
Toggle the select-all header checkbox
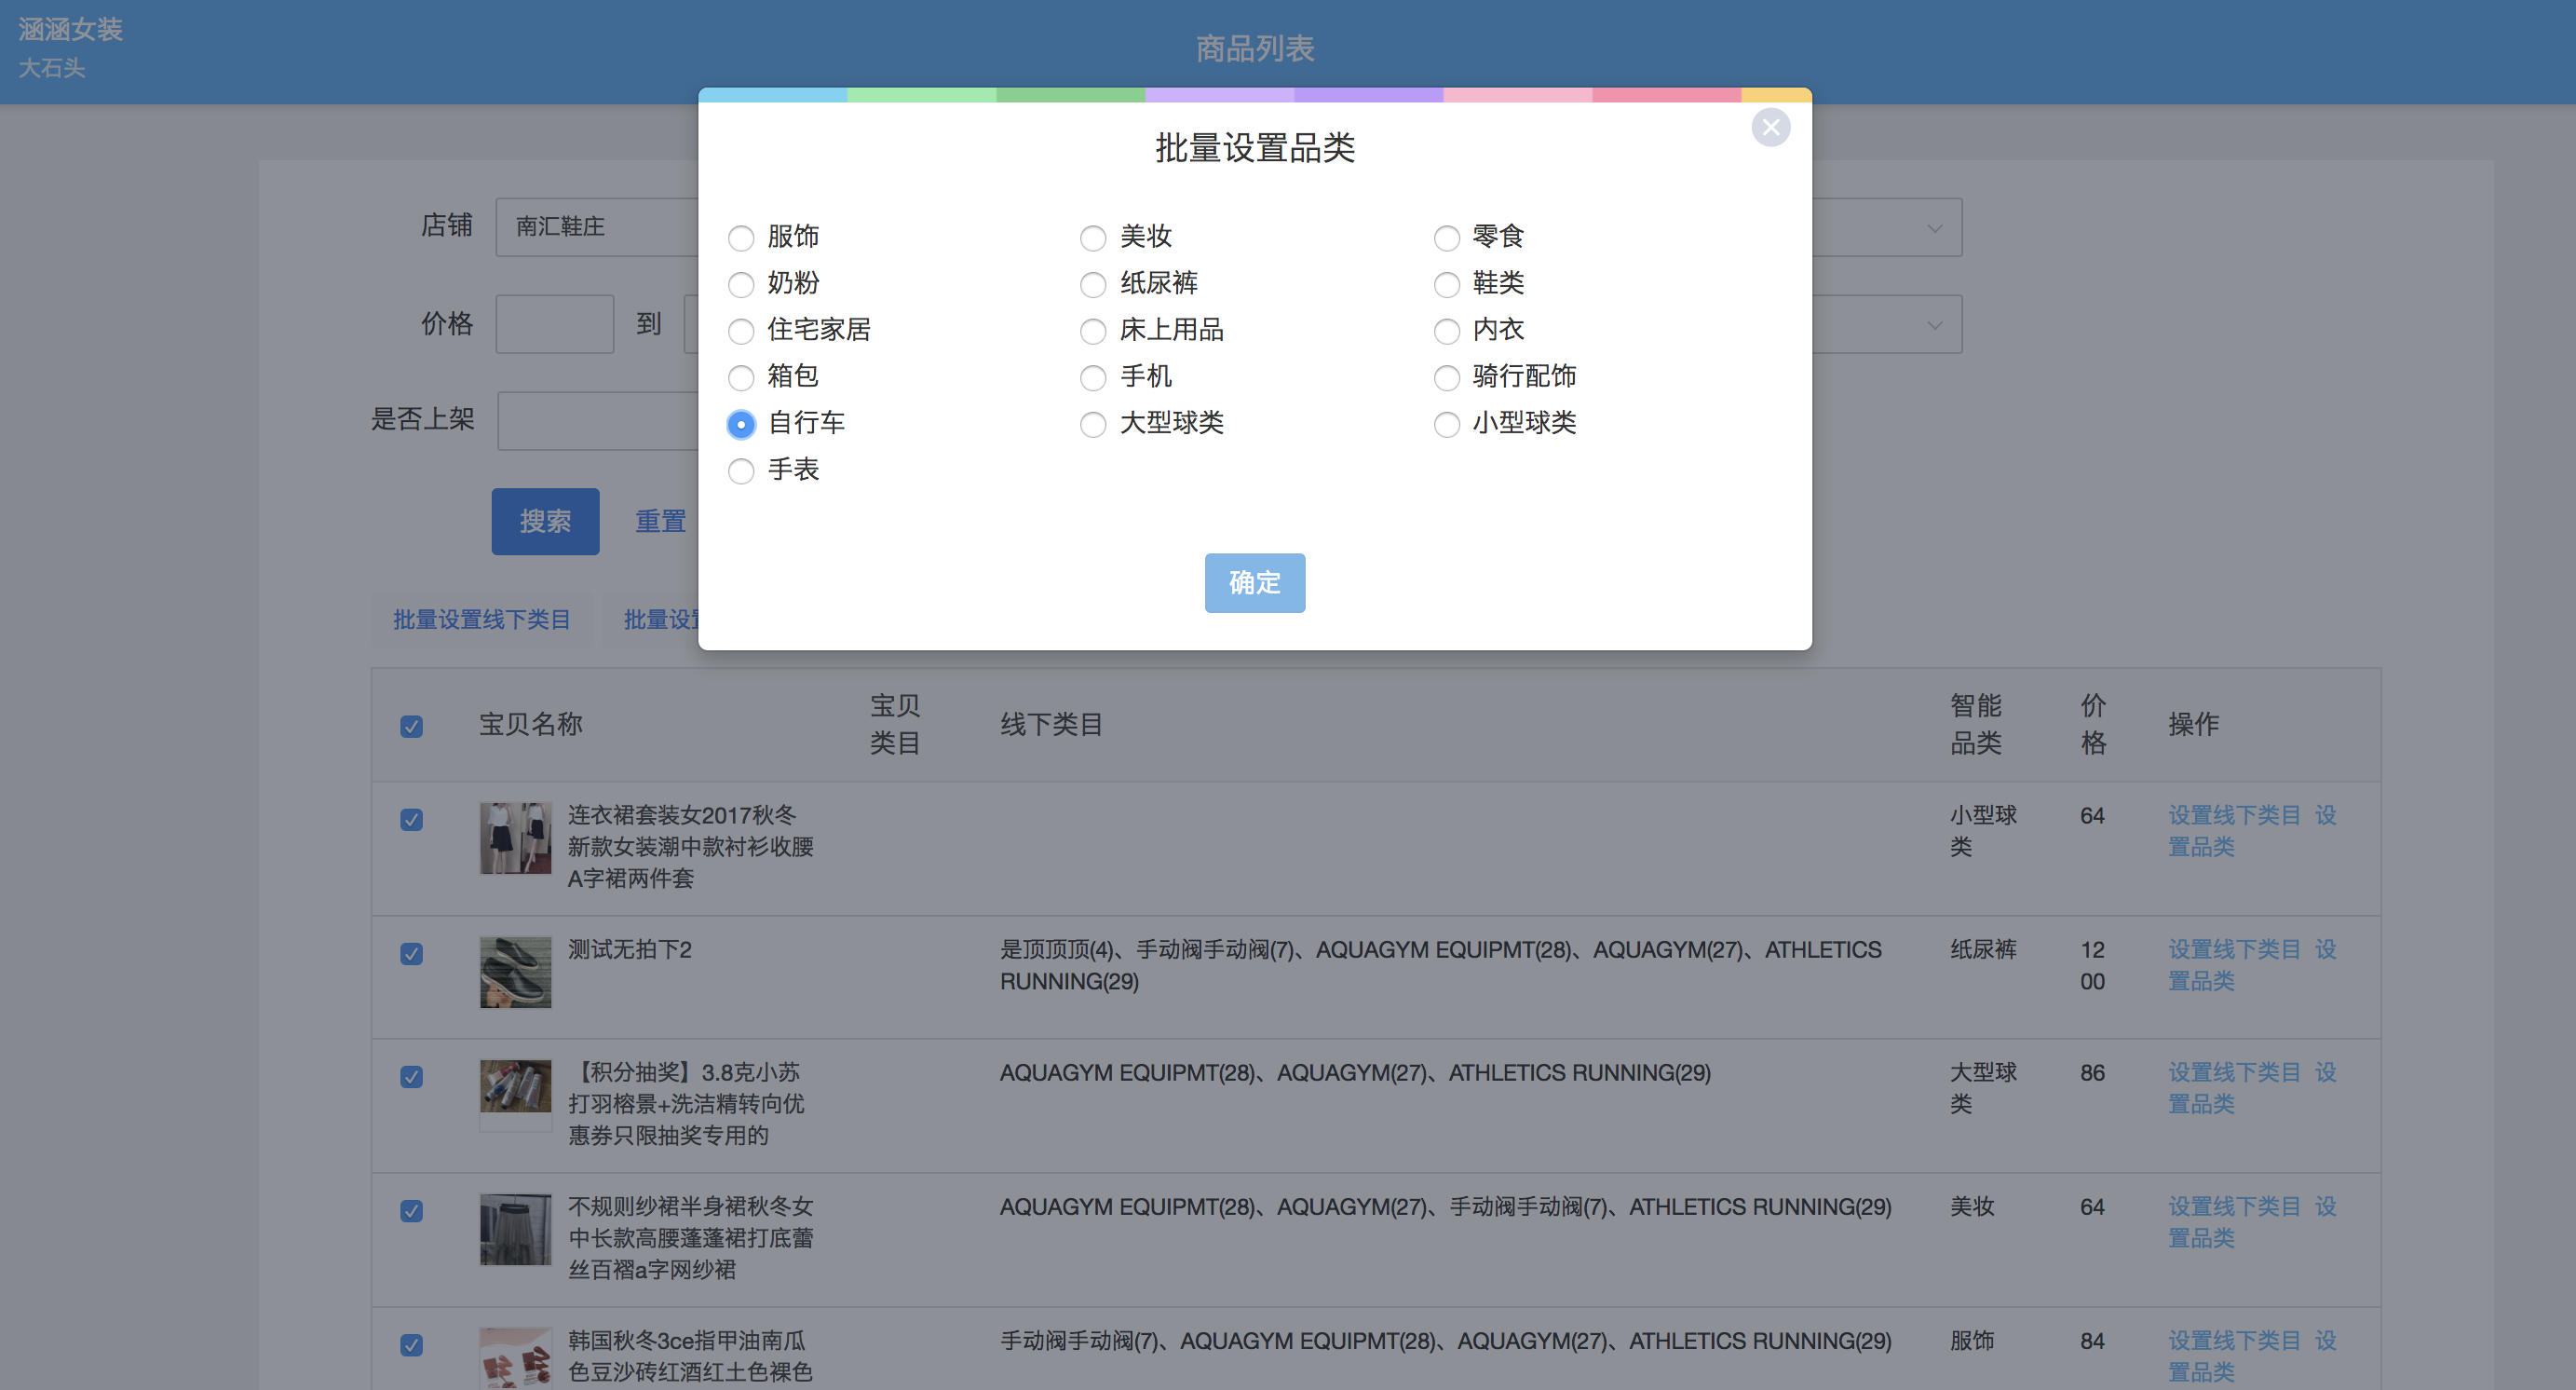411,726
